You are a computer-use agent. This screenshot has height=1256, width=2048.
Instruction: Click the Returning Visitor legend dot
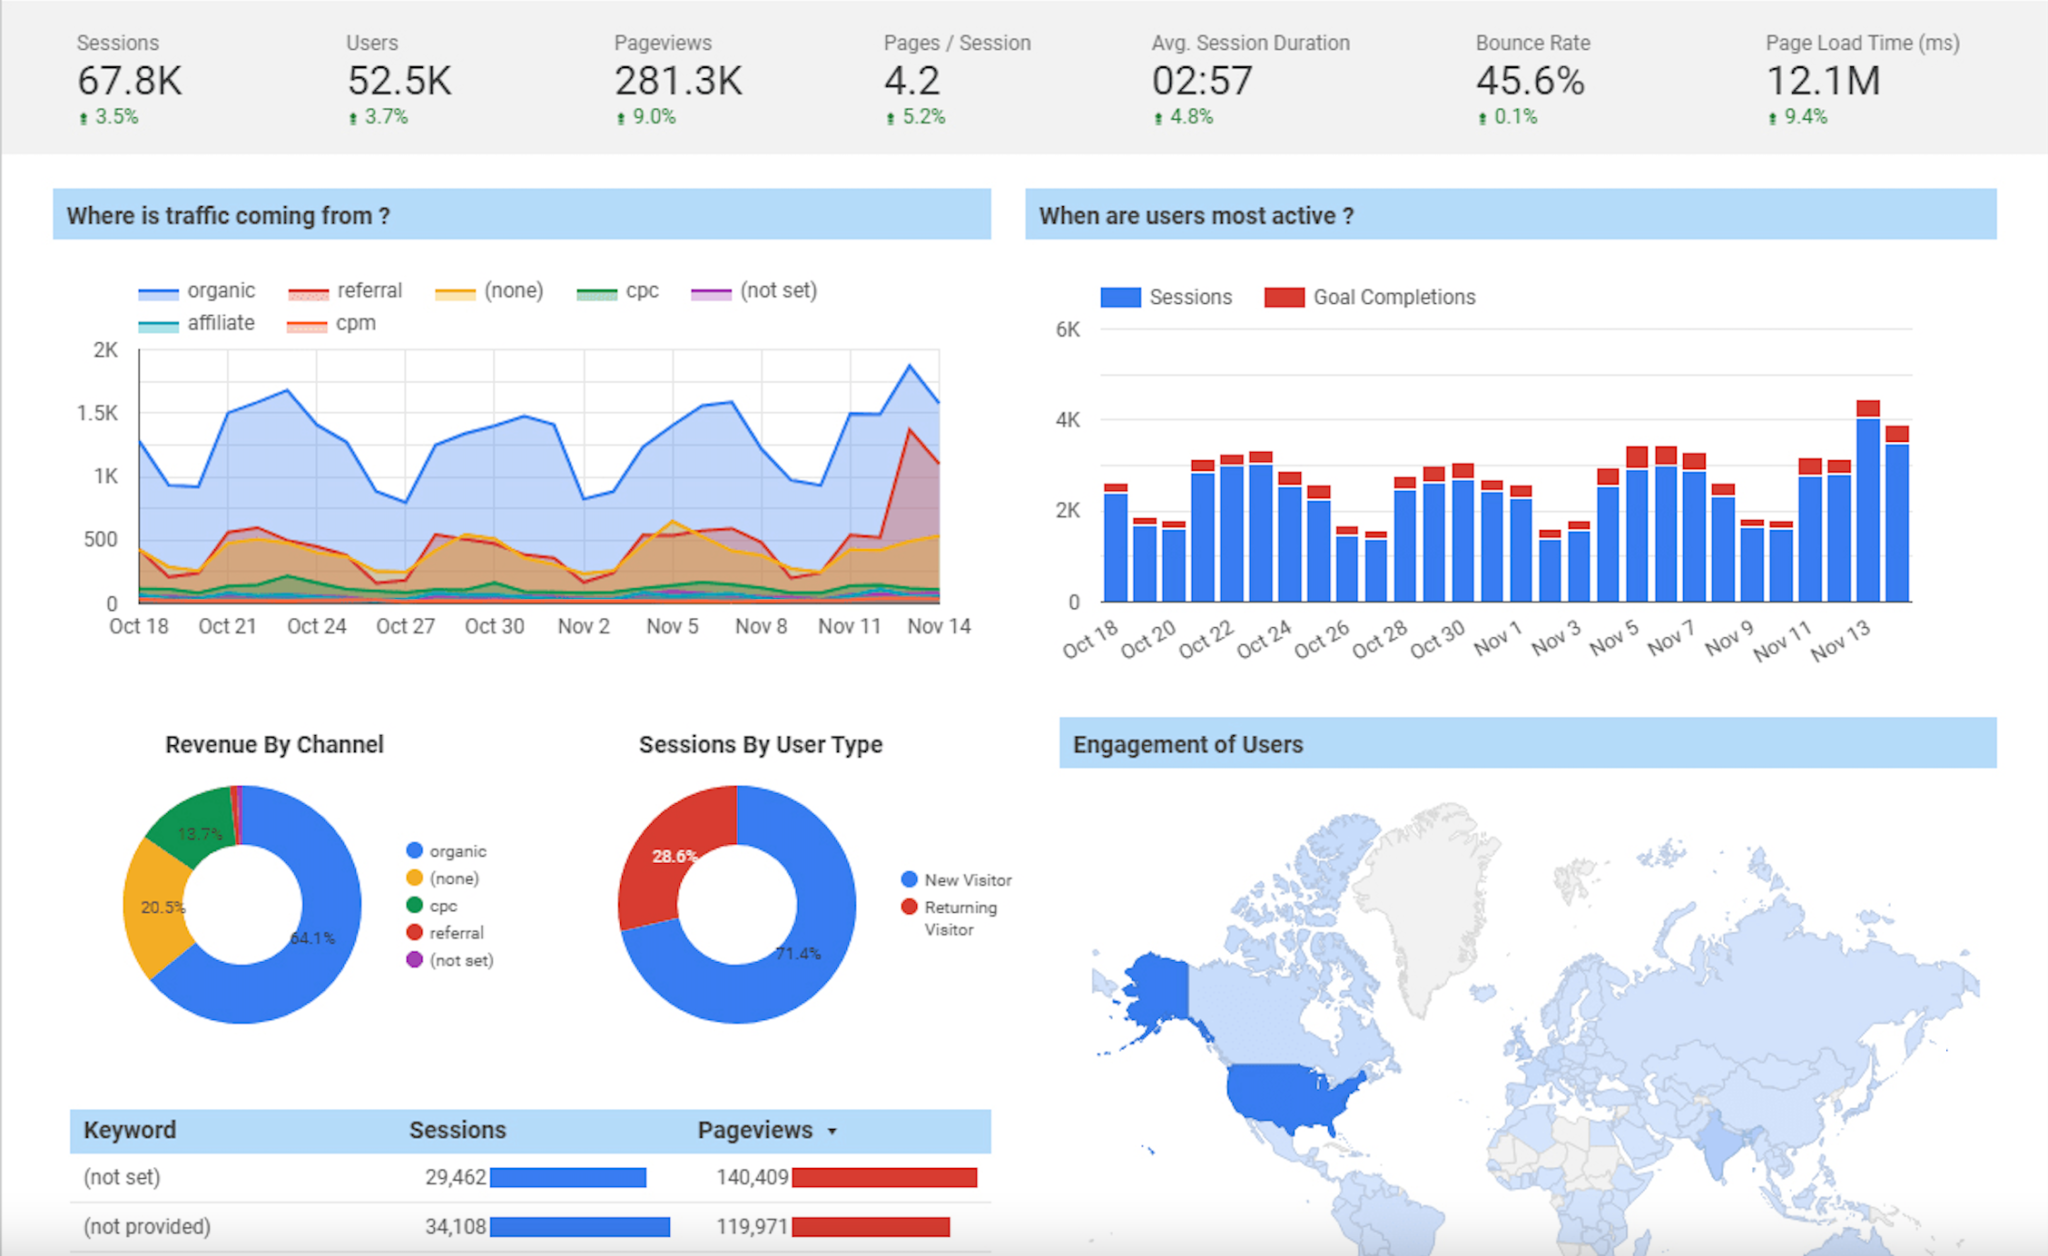pyautogui.click(x=909, y=907)
